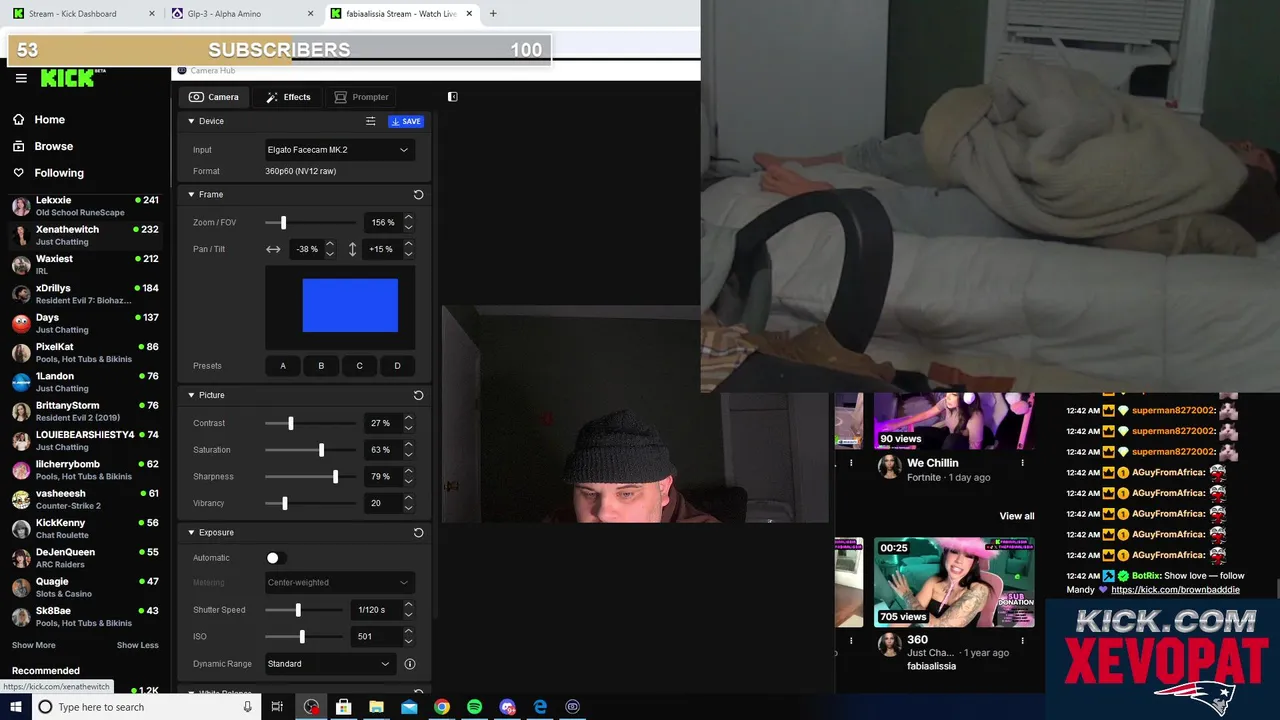This screenshot has height=720, width=1280.
Task: Collapse the Picture section
Action: point(191,395)
